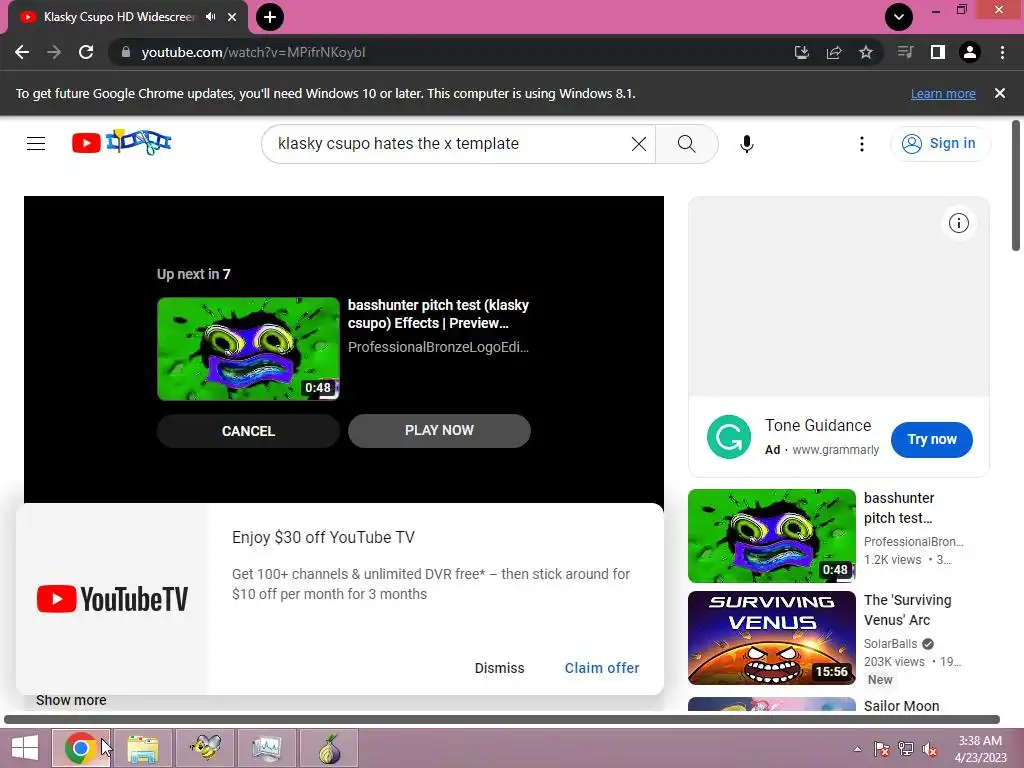Go back using browser back arrow
The width and height of the screenshot is (1024, 768).
(x=22, y=52)
